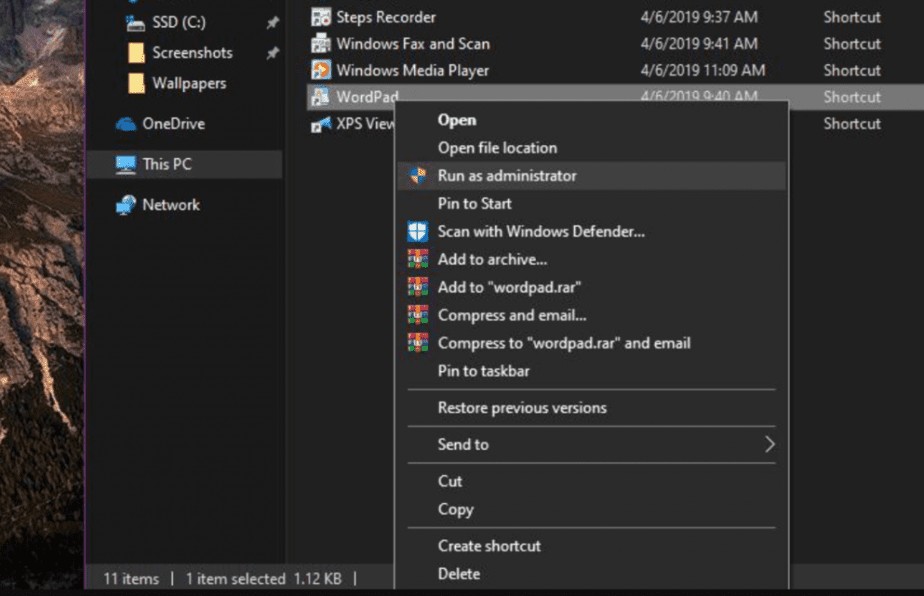
Task: Click the WordPad application icon
Action: coord(323,97)
